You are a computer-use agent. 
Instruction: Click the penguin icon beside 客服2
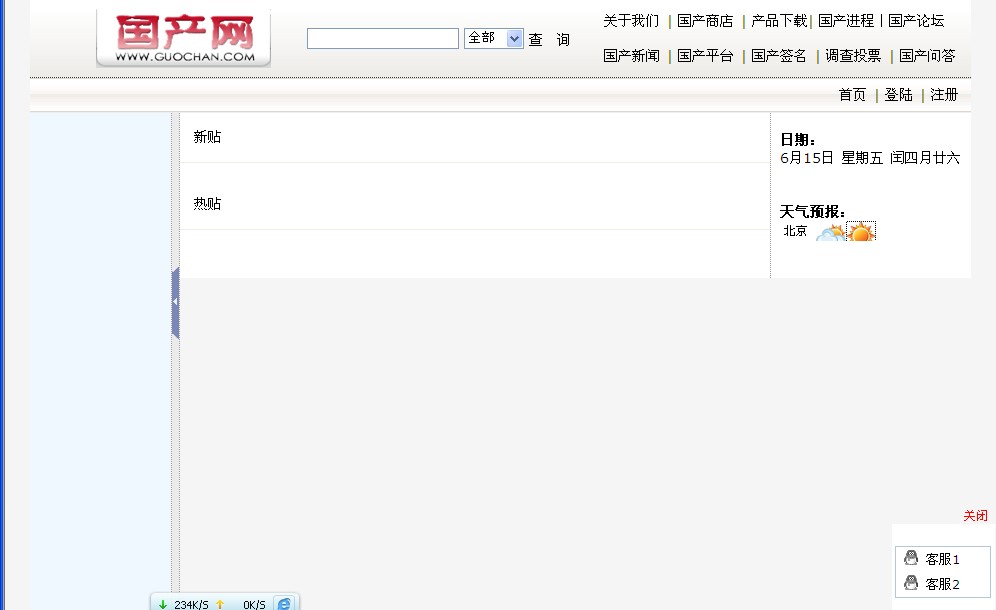[x=911, y=583]
